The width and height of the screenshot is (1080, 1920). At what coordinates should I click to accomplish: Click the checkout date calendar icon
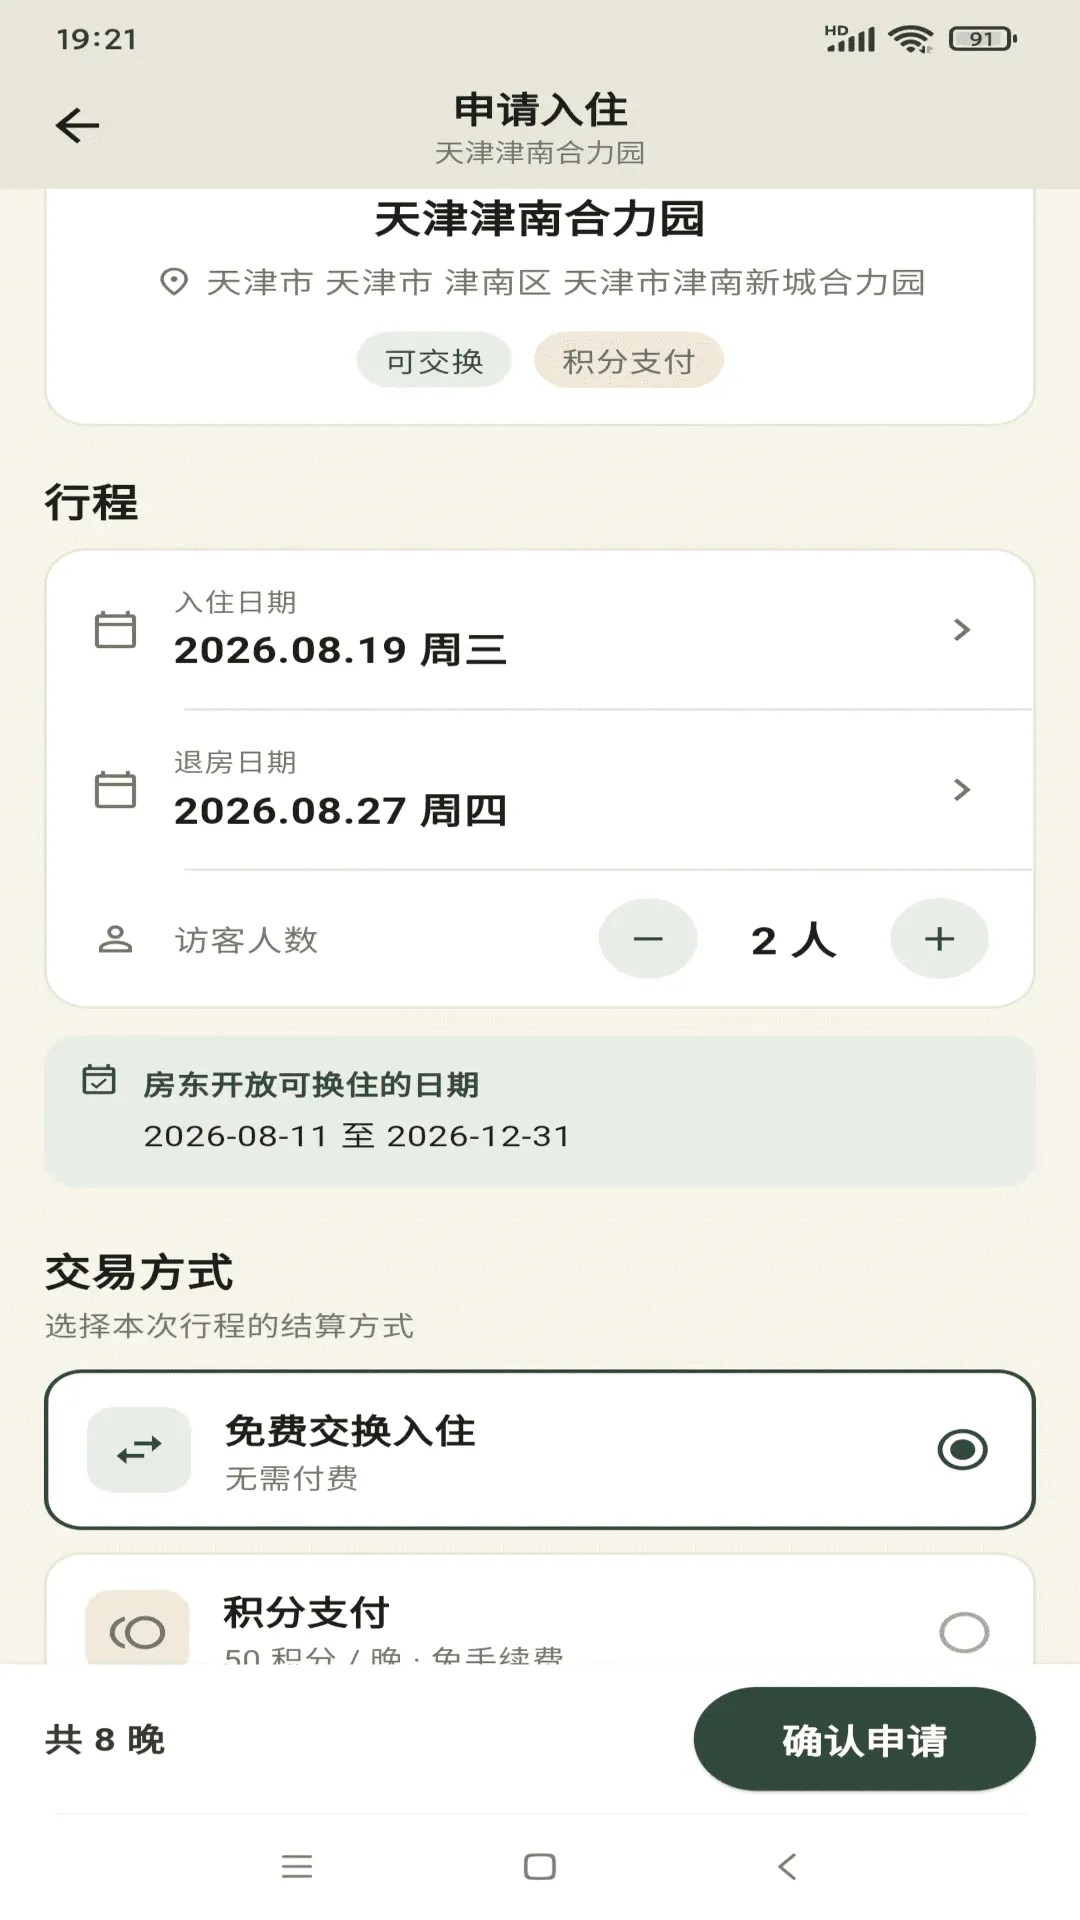[115, 790]
